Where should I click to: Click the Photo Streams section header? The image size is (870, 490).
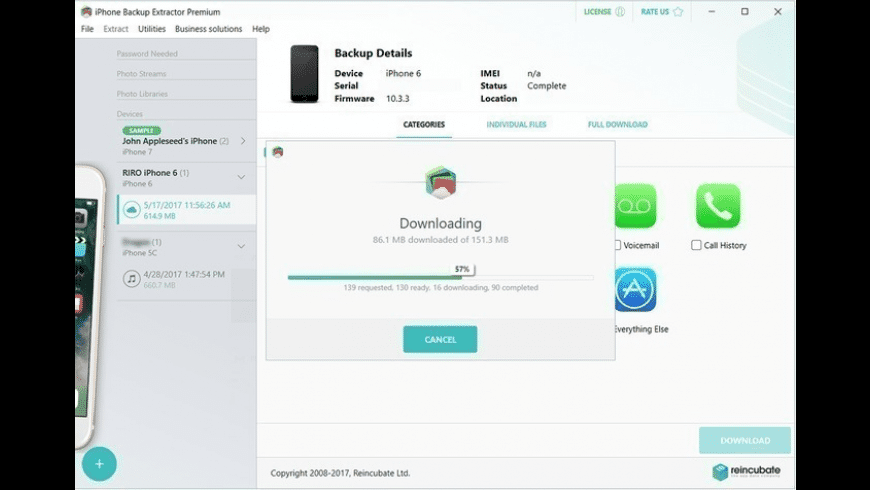[x=141, y=74]
